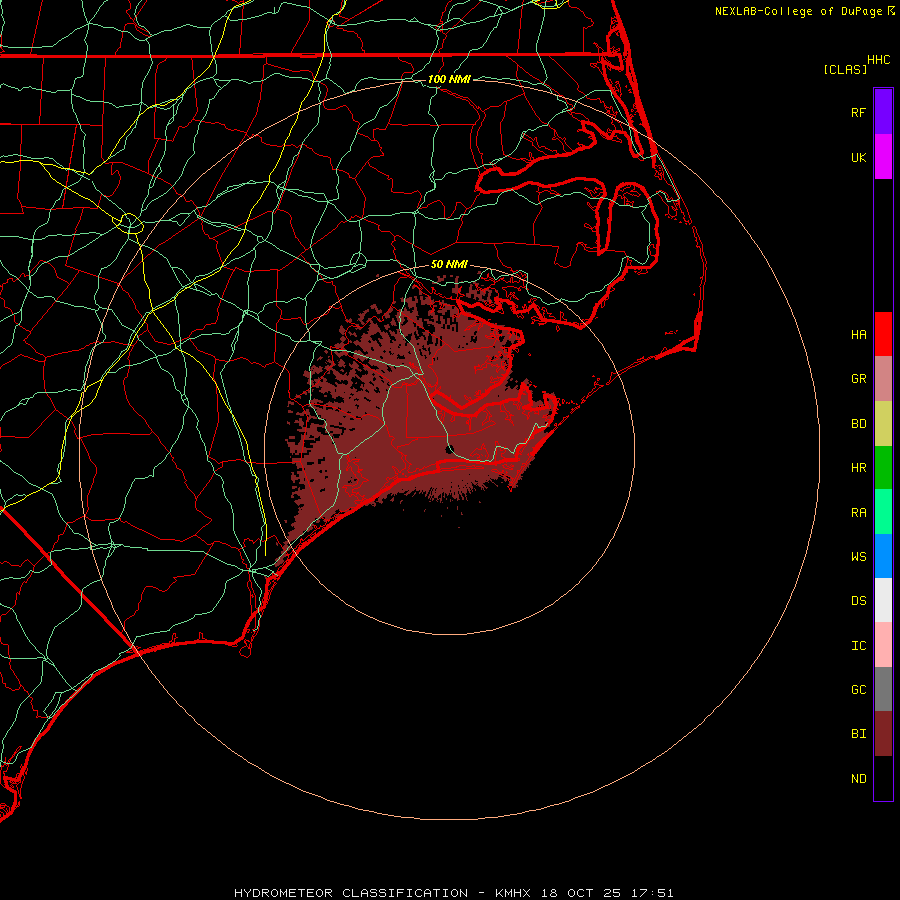Click the GC legend label
The height and width of the screenshot is (900, 900).
[x=859, y=689]
